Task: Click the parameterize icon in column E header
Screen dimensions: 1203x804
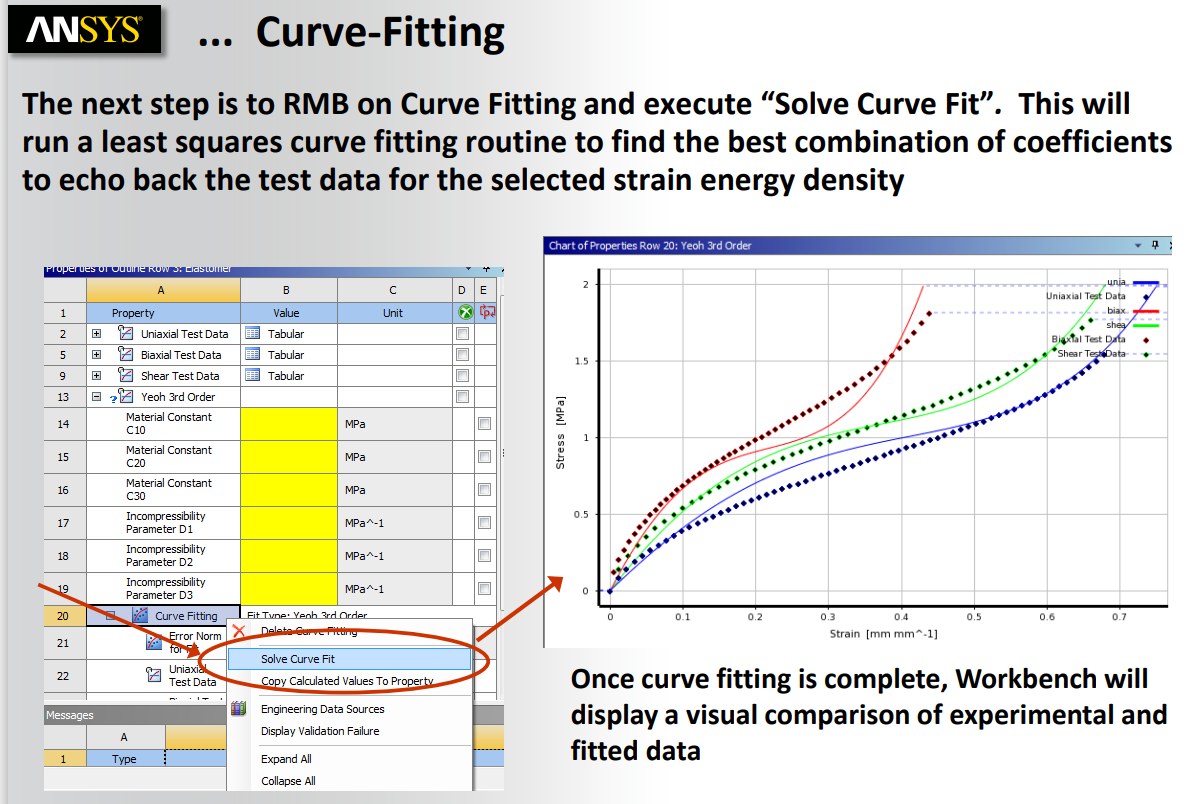Action: pos(487,313)
